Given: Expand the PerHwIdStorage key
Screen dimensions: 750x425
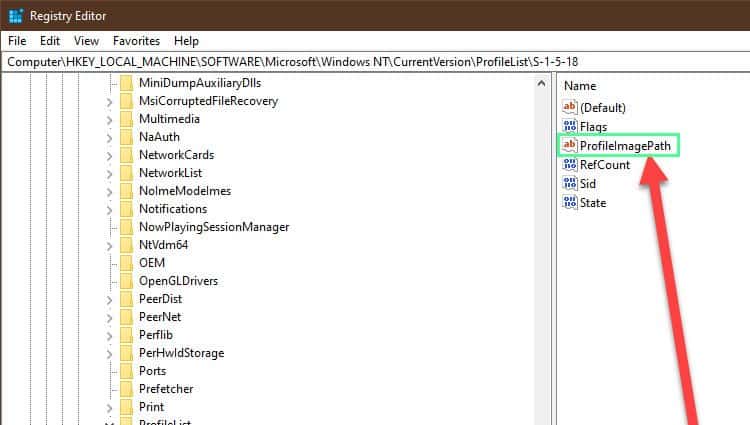Looking at the screenshot, I should tap(110, 354).
